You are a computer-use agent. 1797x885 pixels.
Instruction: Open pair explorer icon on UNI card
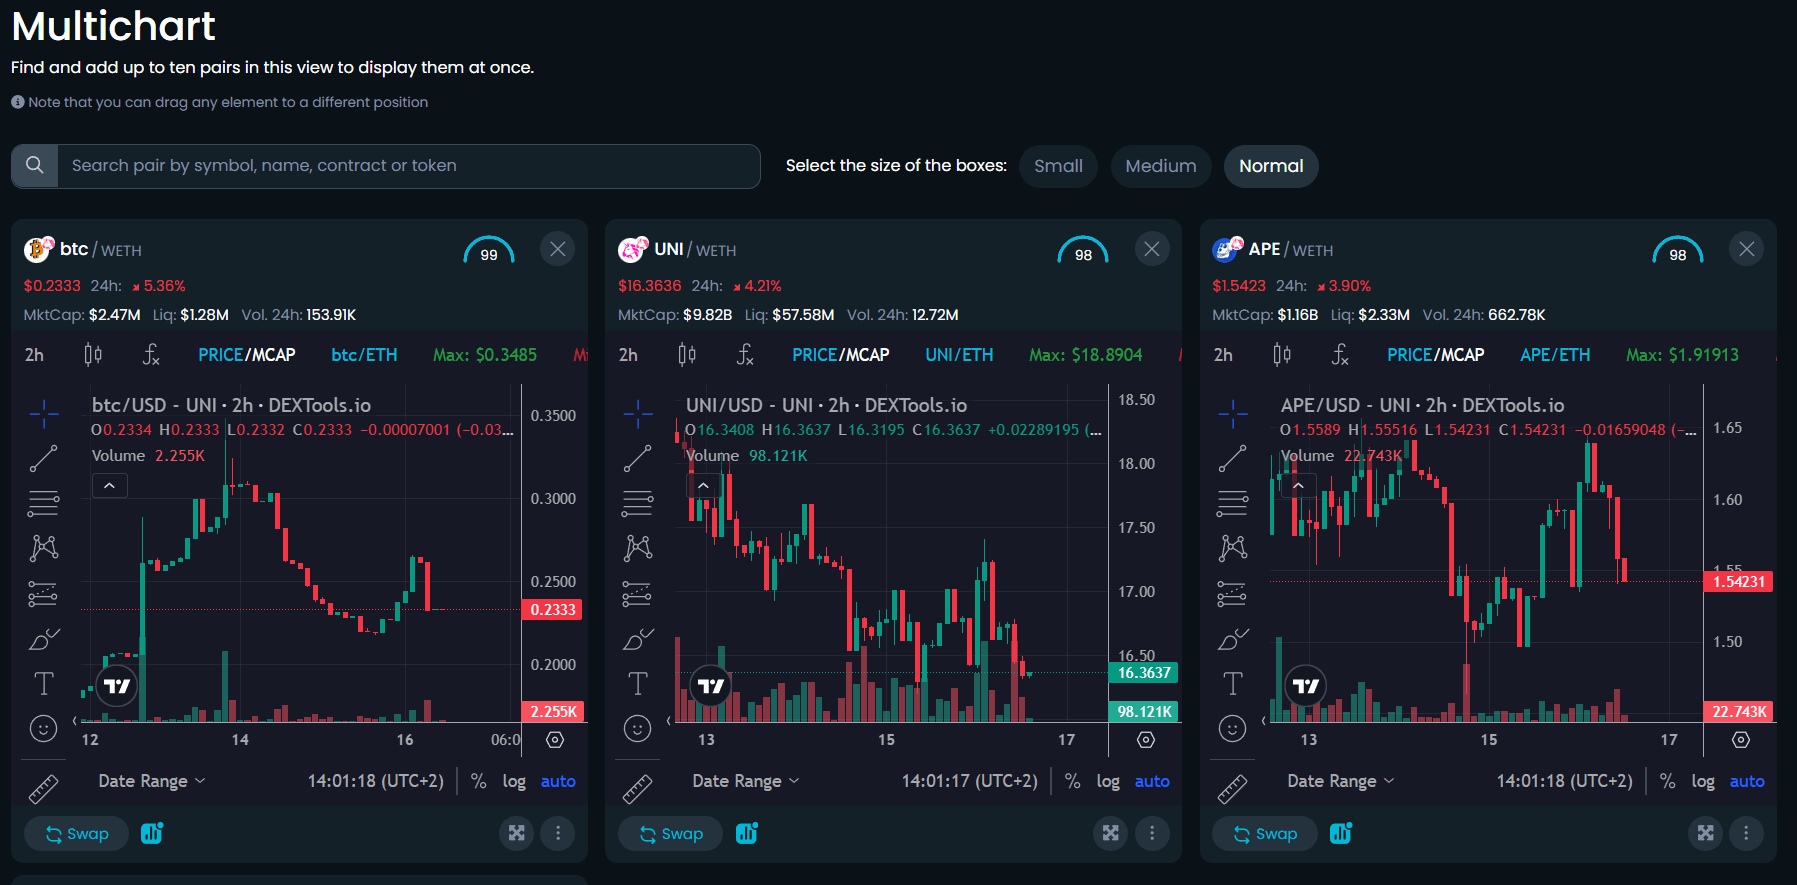pyautogui.click(x=746, y=833)
